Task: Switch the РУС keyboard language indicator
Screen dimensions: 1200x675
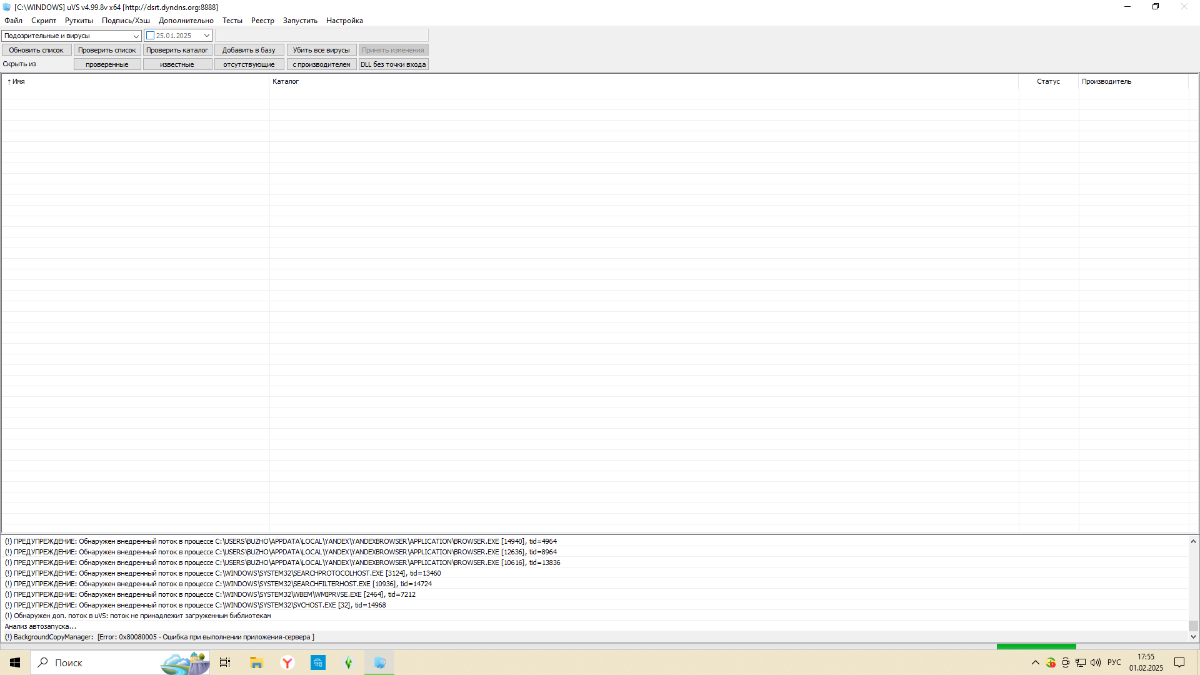Action: (x=1114, y=662)
